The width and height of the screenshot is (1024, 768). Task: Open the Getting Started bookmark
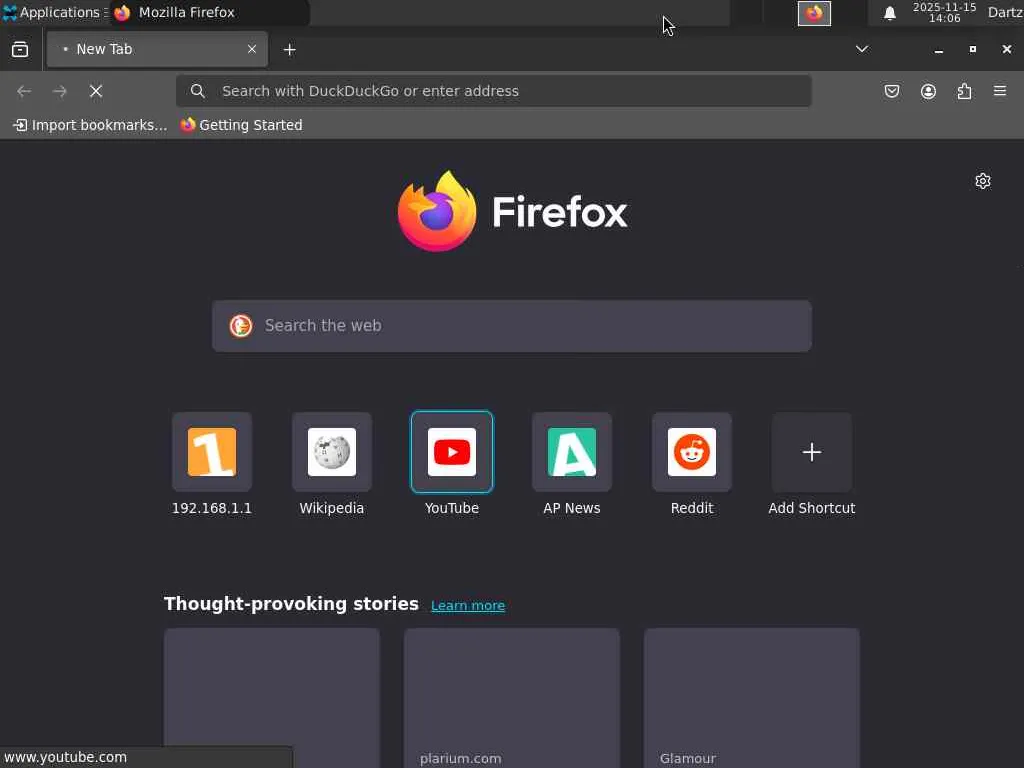[x=242, y=125]
